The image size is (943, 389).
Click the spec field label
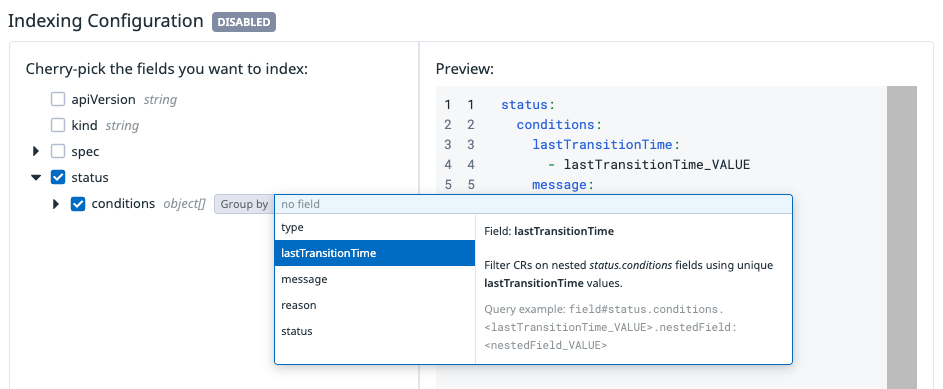click(x=85, y=152)
